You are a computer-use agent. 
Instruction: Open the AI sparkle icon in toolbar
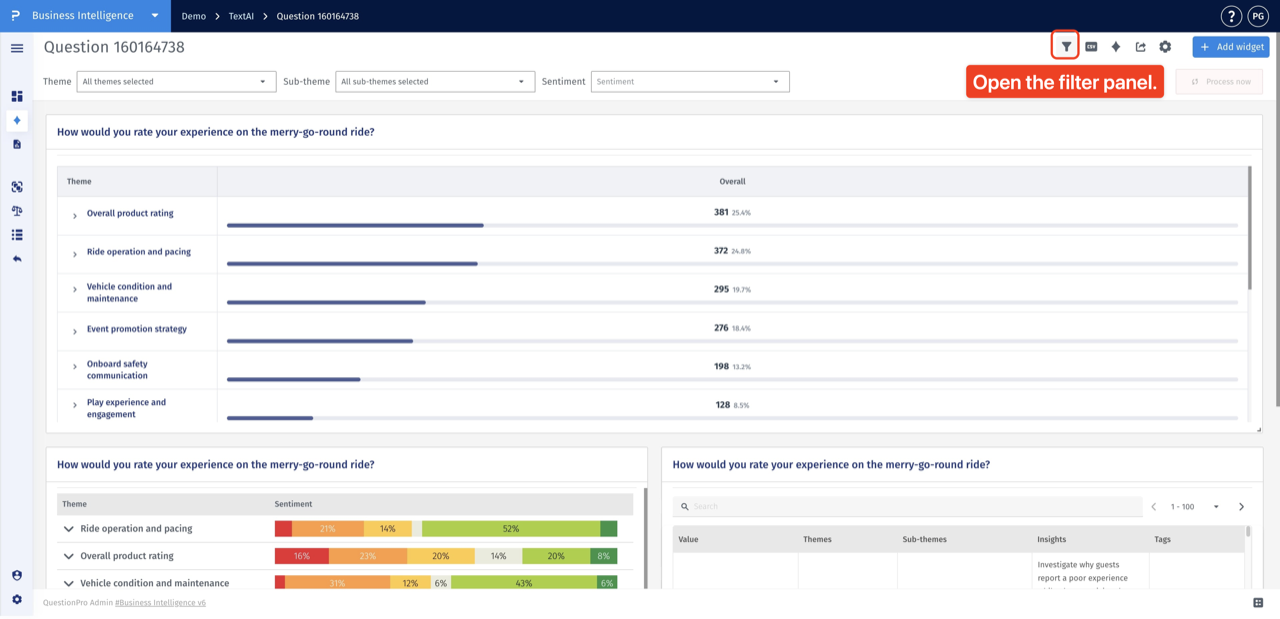(1116, 47)
